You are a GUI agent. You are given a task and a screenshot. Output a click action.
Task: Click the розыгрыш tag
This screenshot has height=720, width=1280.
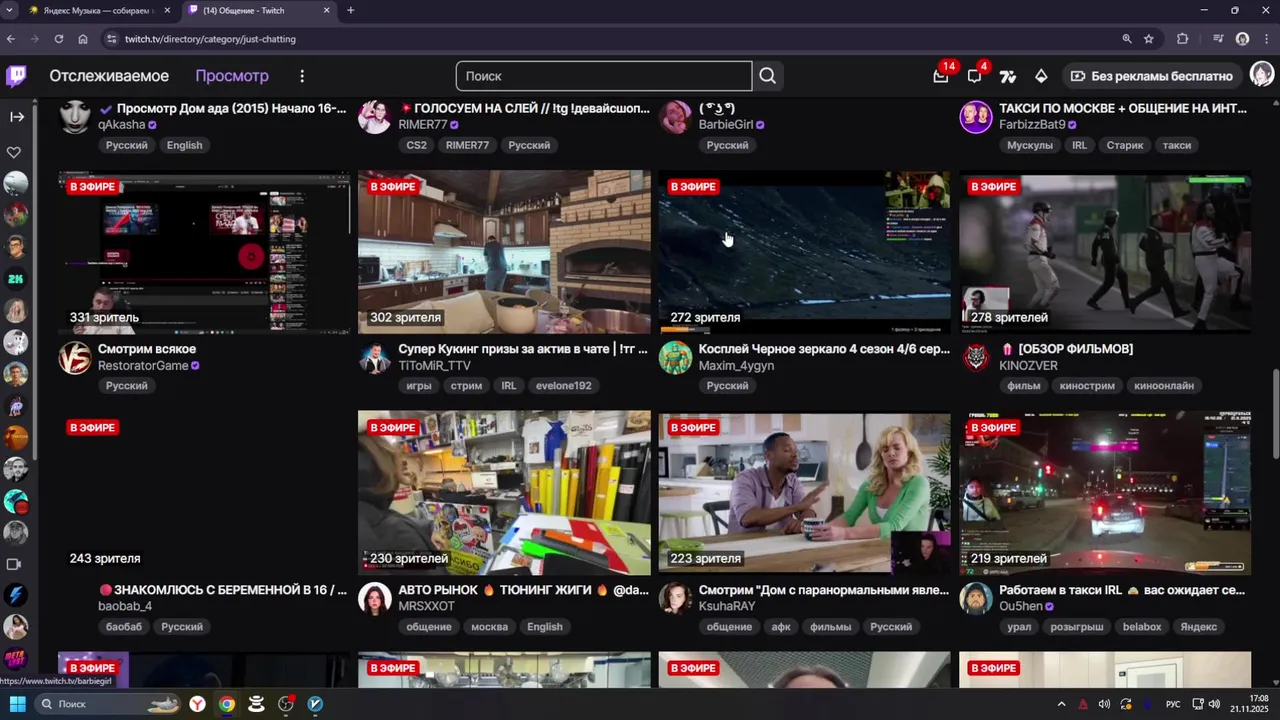coord(1077,627)
